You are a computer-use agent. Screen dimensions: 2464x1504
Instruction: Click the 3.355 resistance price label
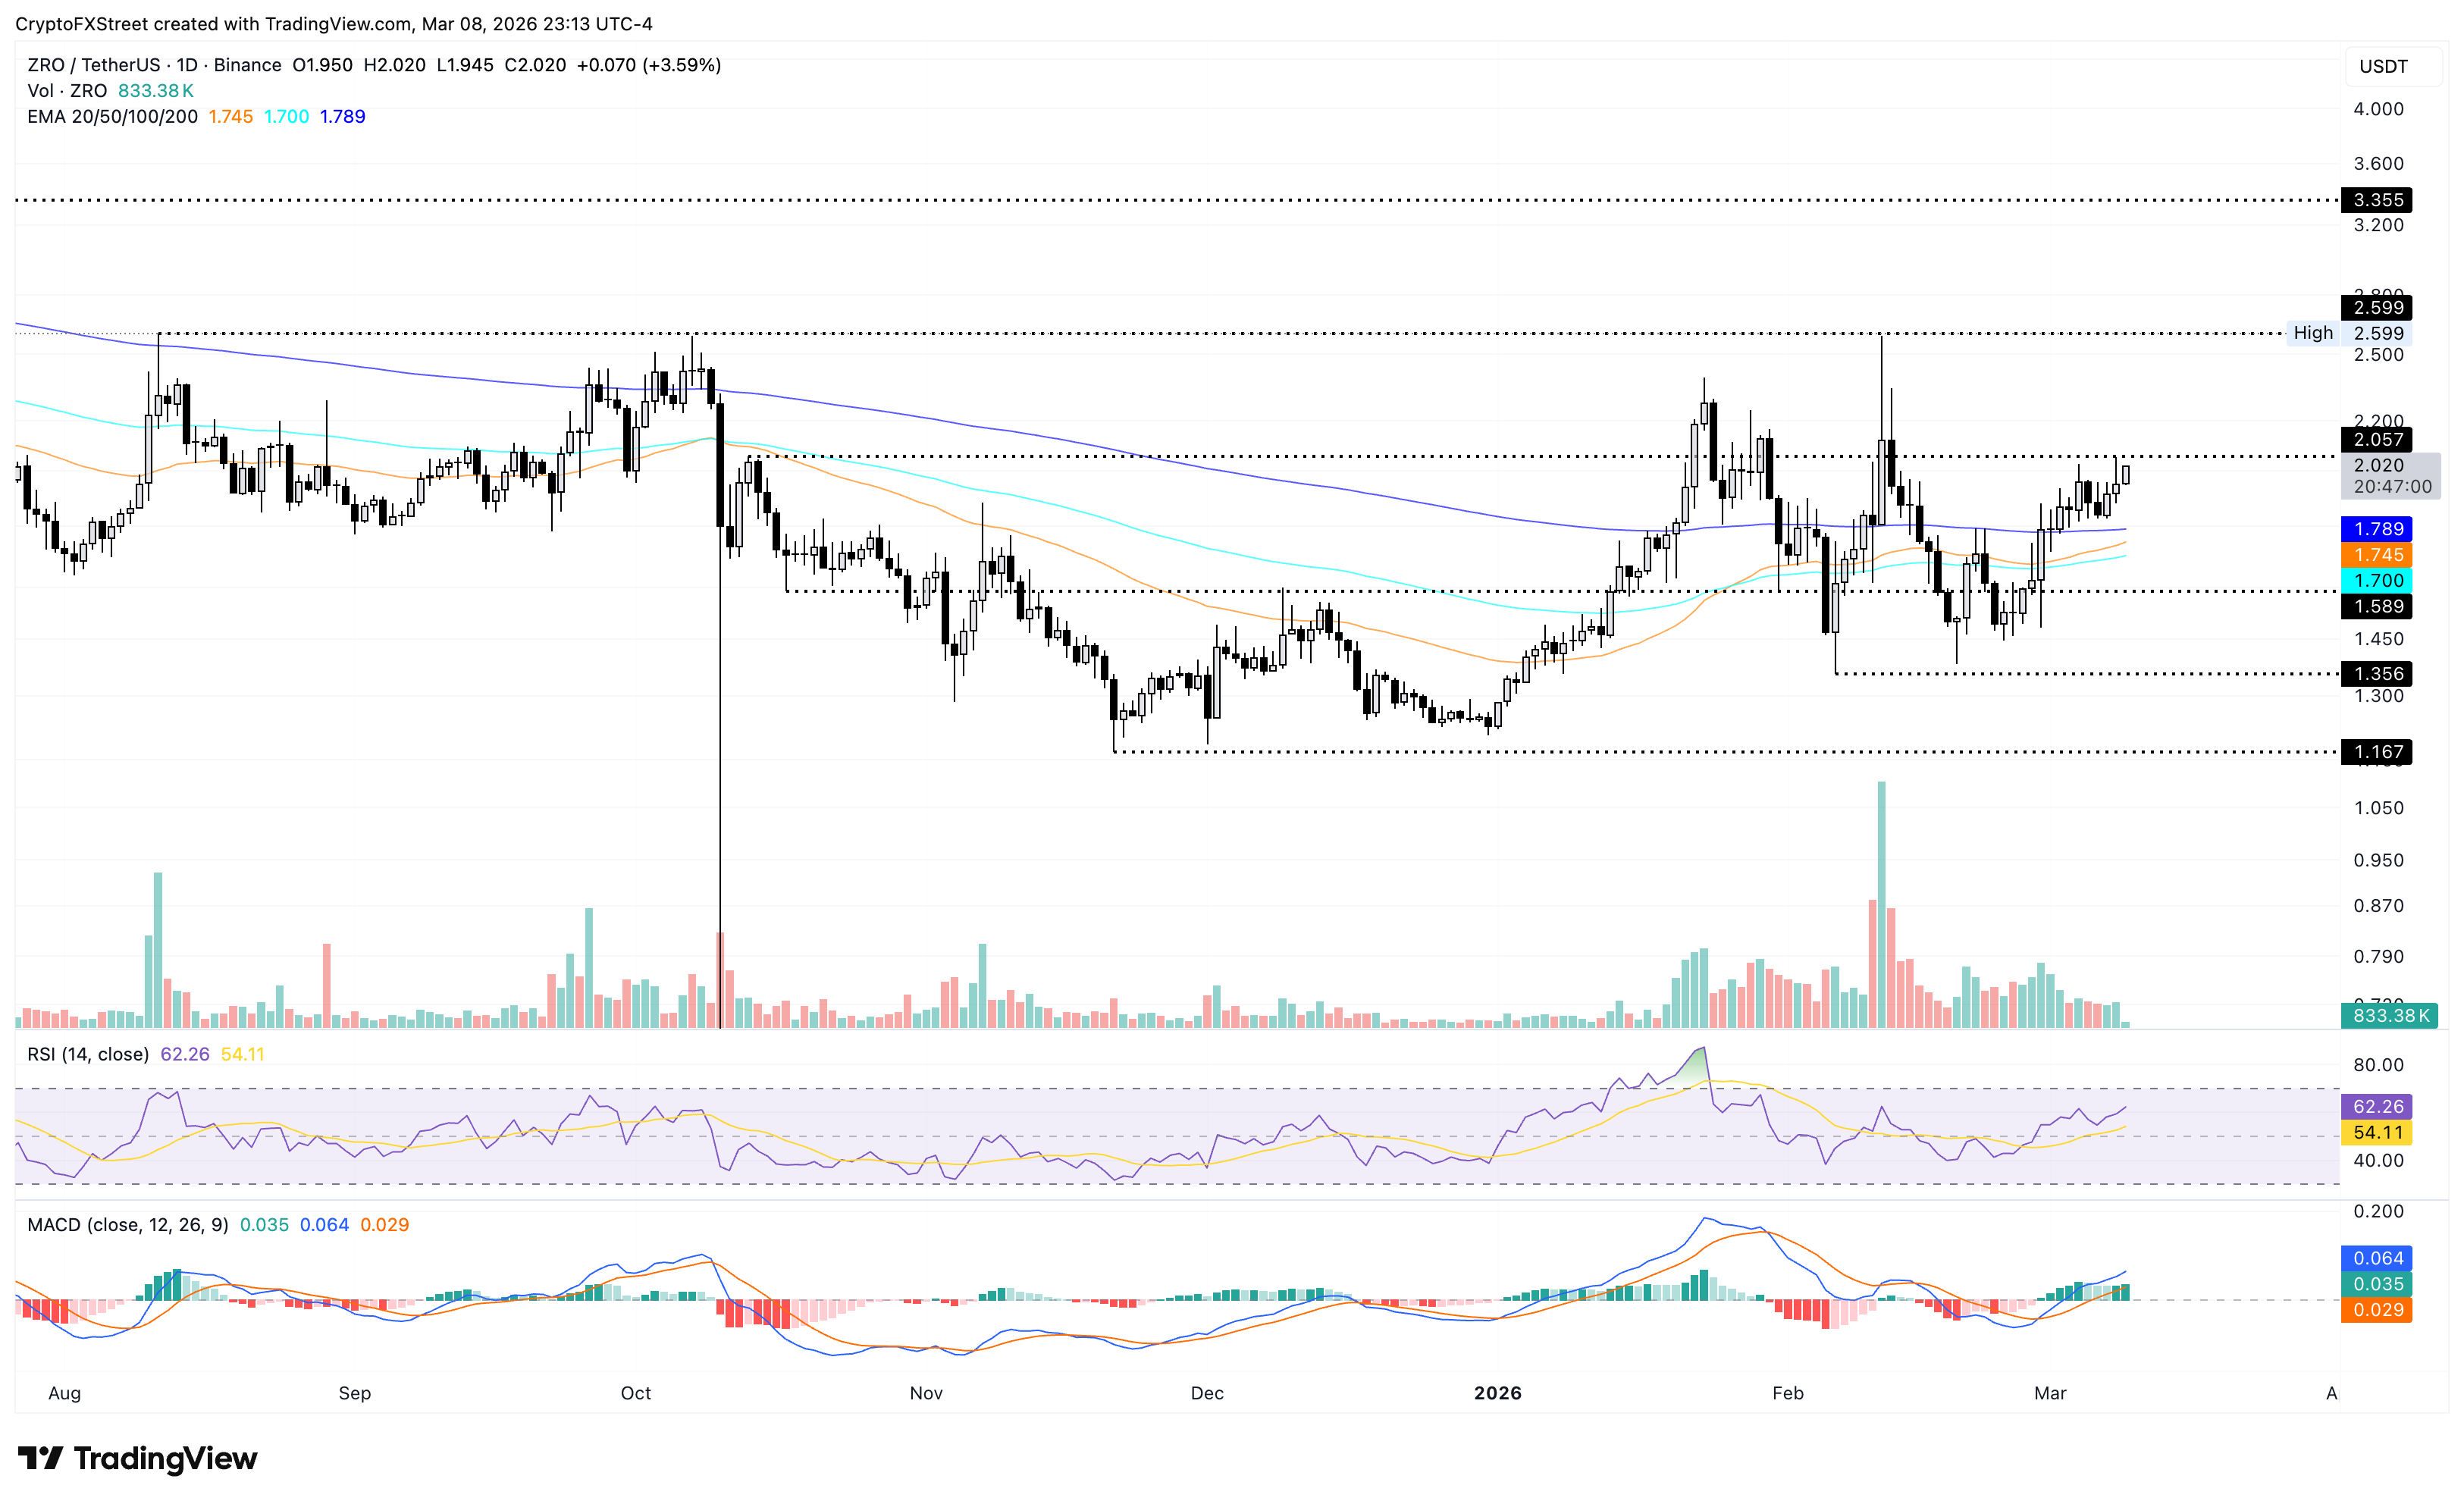pyautogui.click(x=2377, y=200)
